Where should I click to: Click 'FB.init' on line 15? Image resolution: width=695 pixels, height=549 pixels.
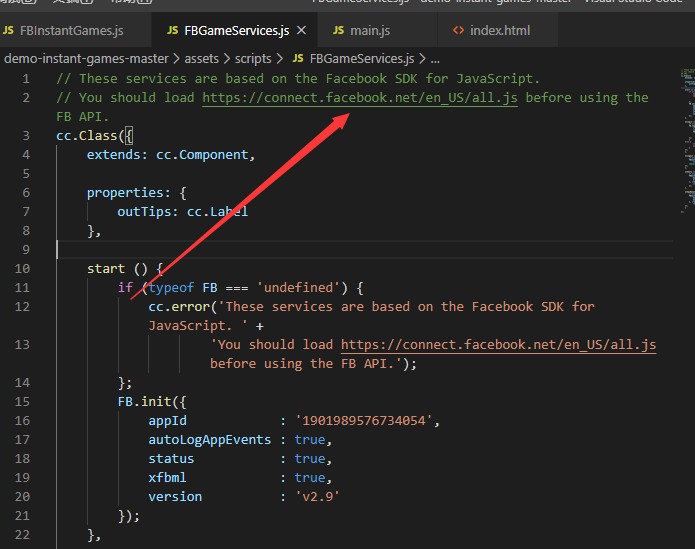click(x=144, y=401)
